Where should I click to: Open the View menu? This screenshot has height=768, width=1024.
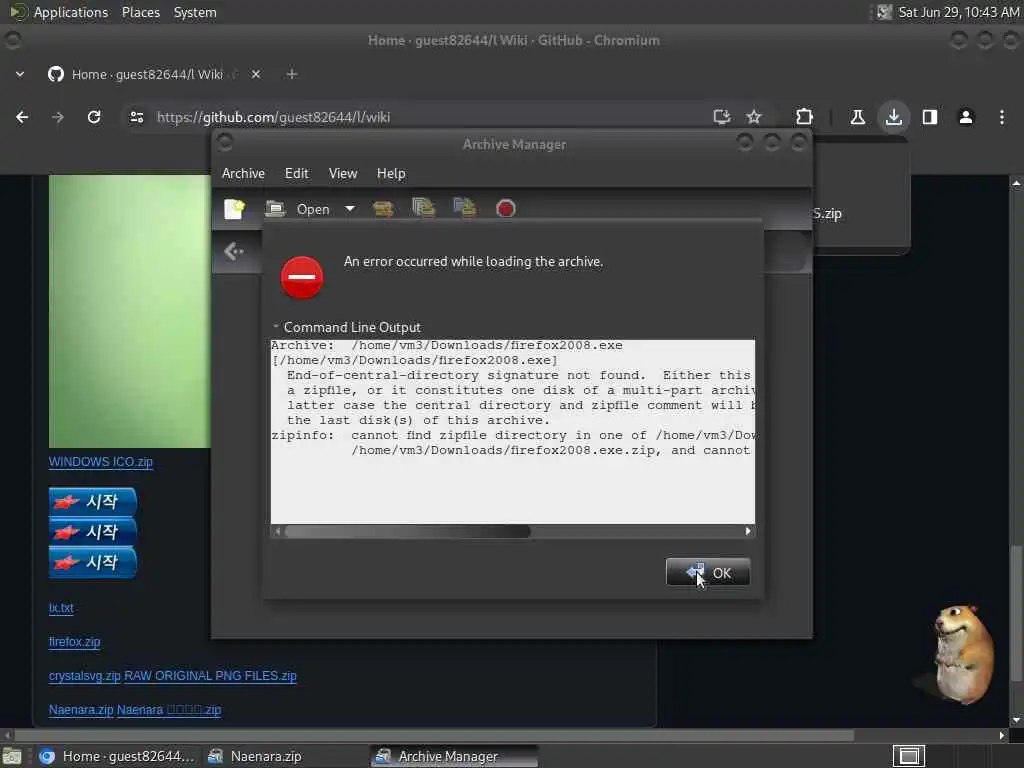(x=343, y=174)
